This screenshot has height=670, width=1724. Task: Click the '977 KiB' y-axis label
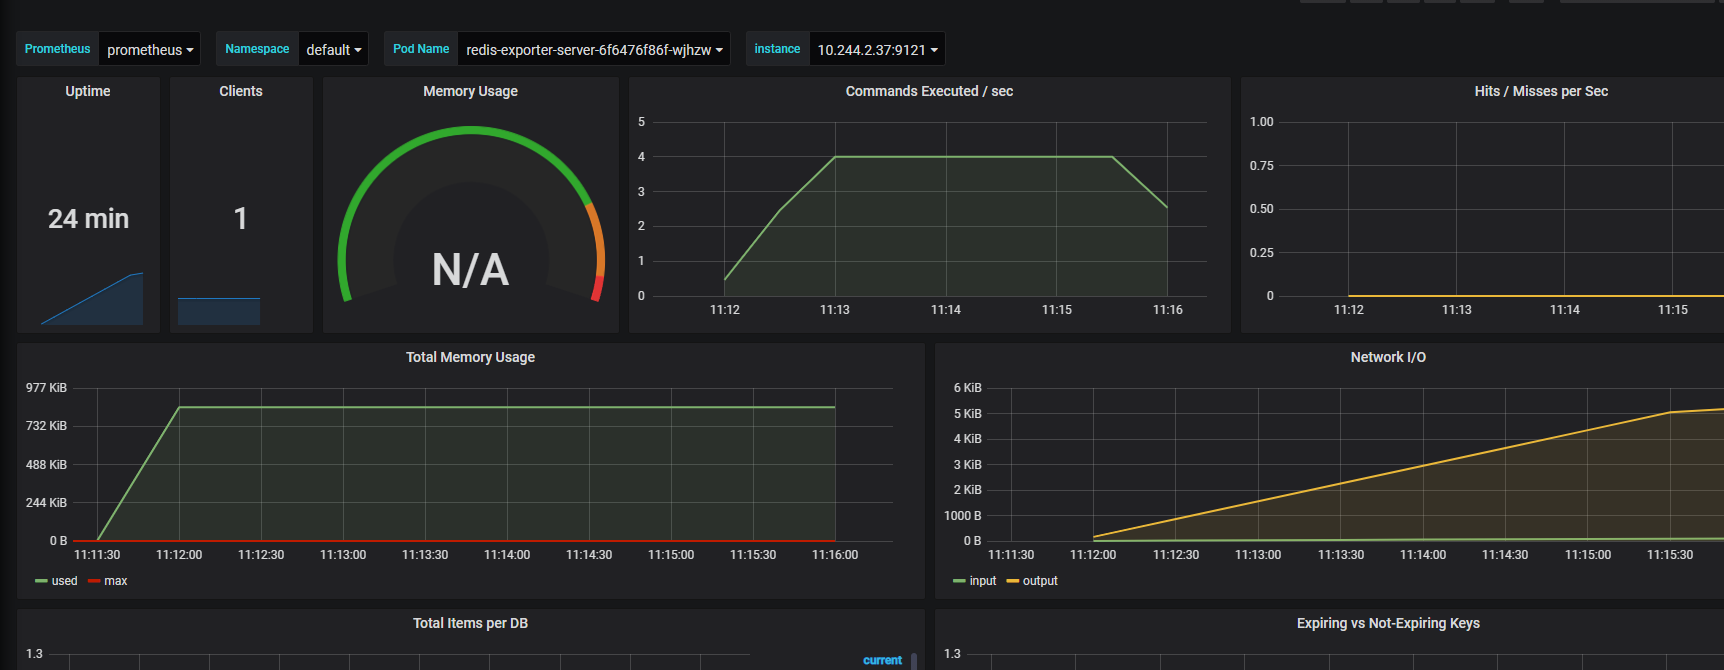point(46,388)
